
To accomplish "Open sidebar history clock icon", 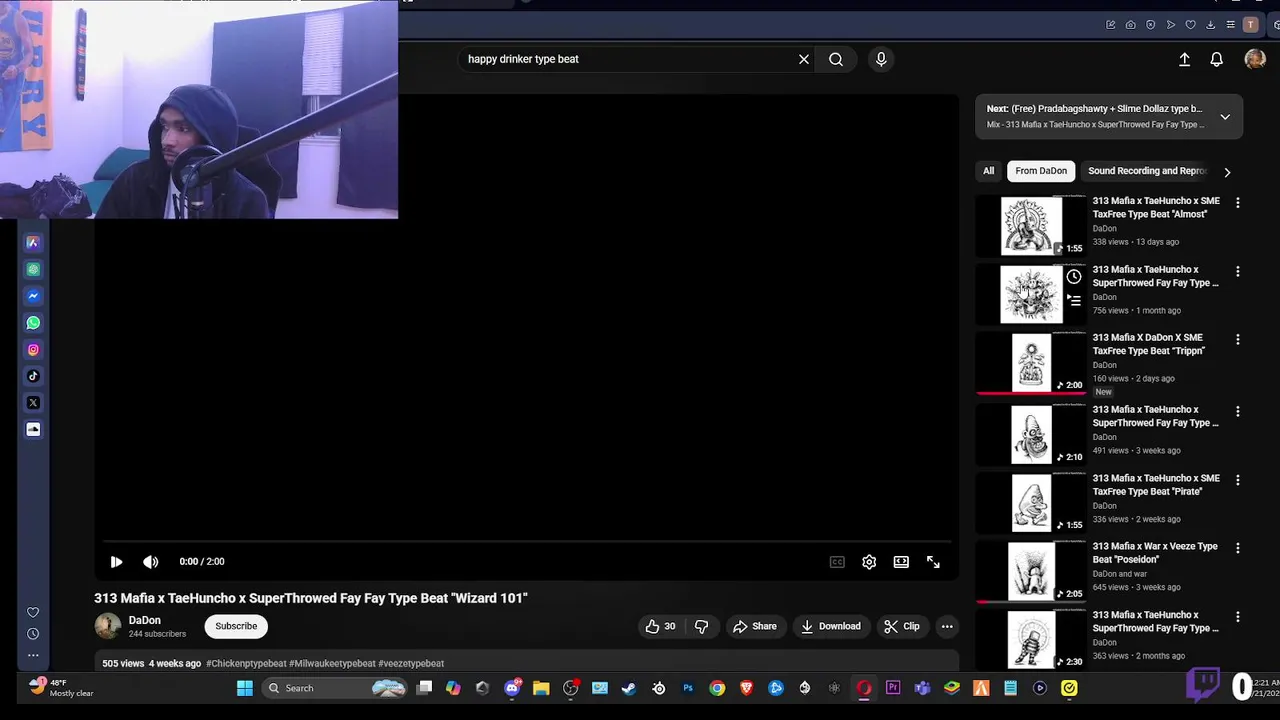I will pyautogui.click(x=33, y=634).
